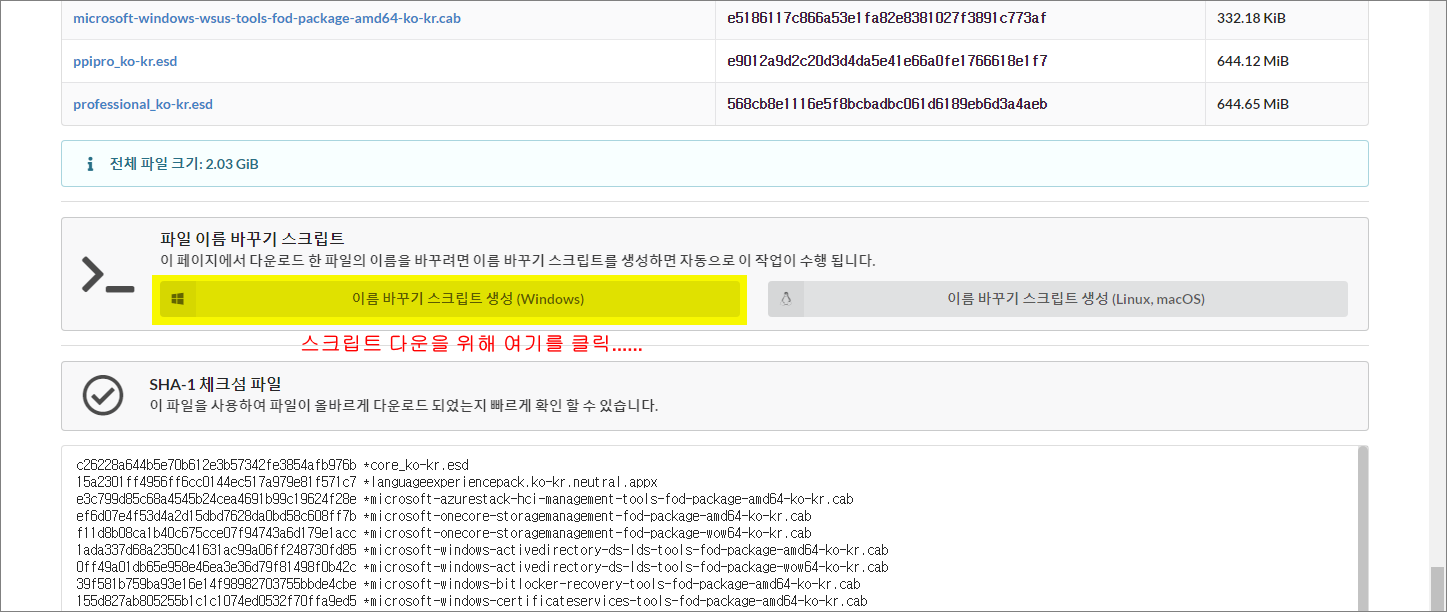This screenshot has width=1447, height=612.
Task: Click the info icon next to 전체 파일 크기
Action: [89, 163]
